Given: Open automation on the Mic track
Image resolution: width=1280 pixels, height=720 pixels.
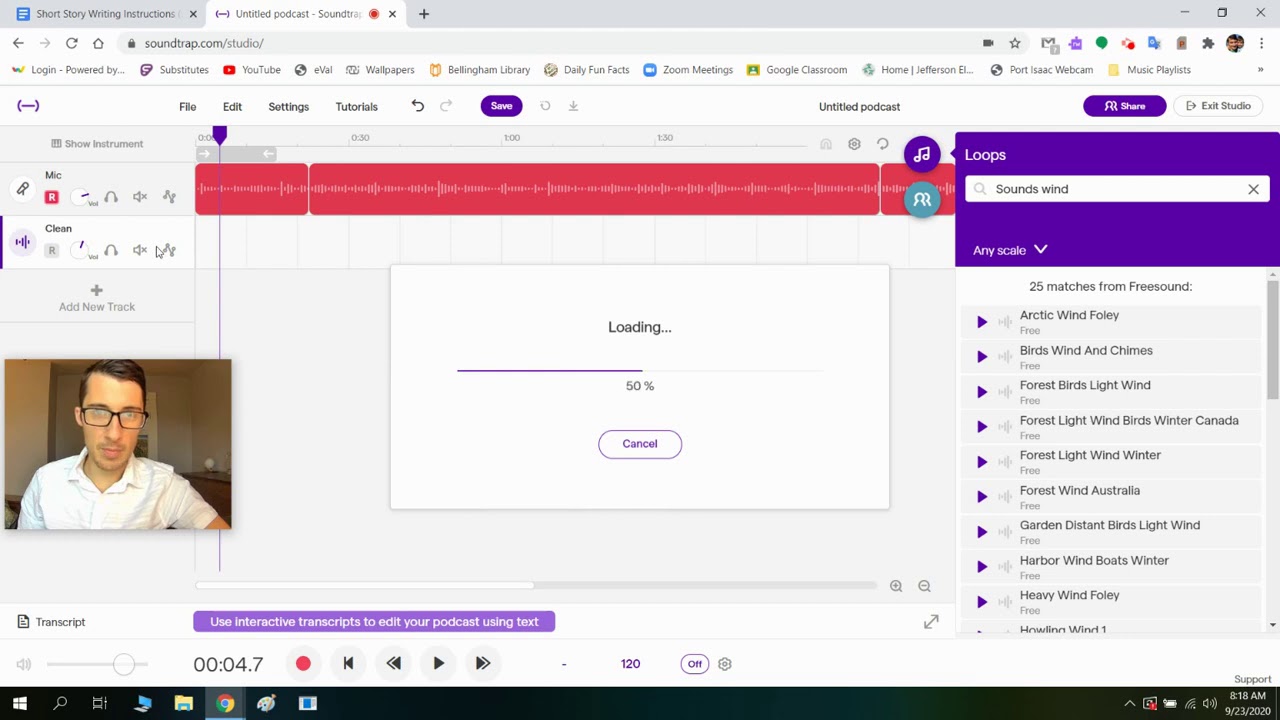Looking at the screenshot, I should coord(169,197).
